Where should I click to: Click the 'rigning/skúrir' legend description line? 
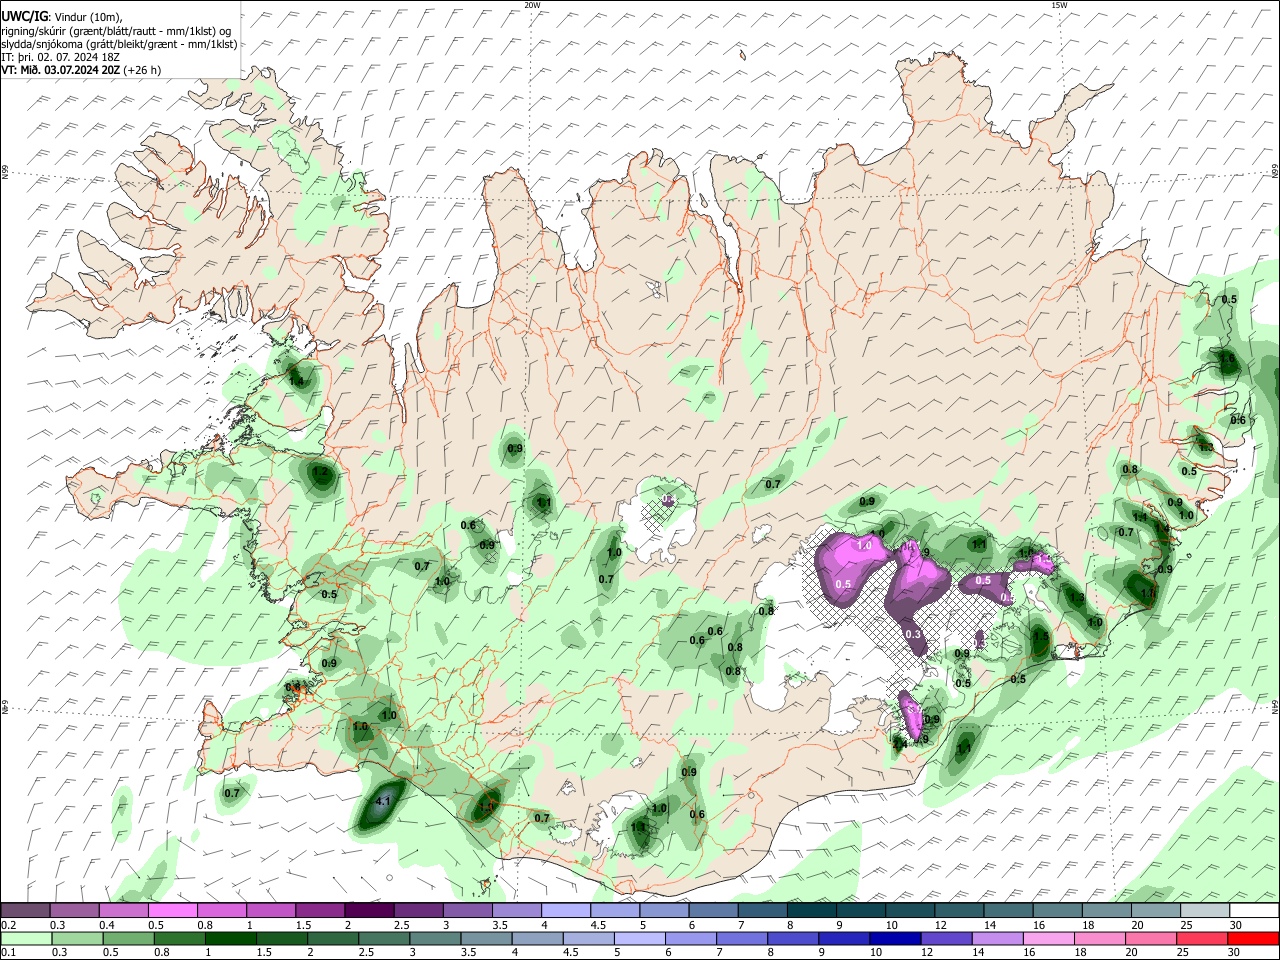point(116,30)
